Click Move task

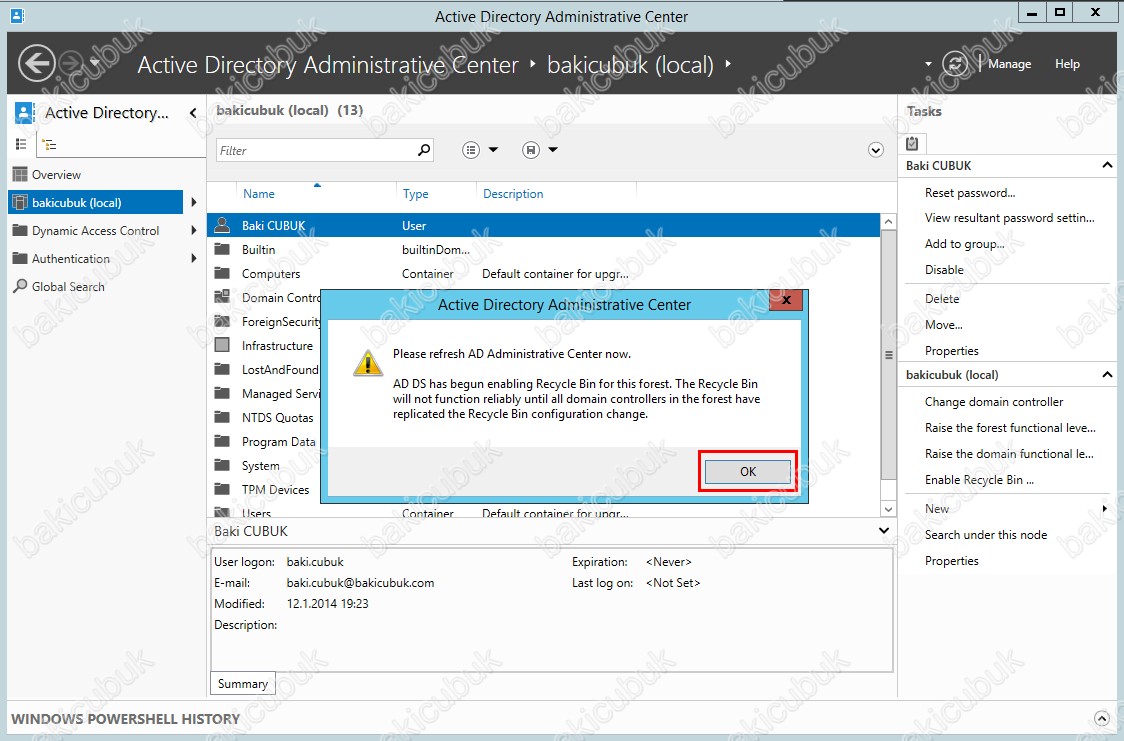(x=943, y=325)
